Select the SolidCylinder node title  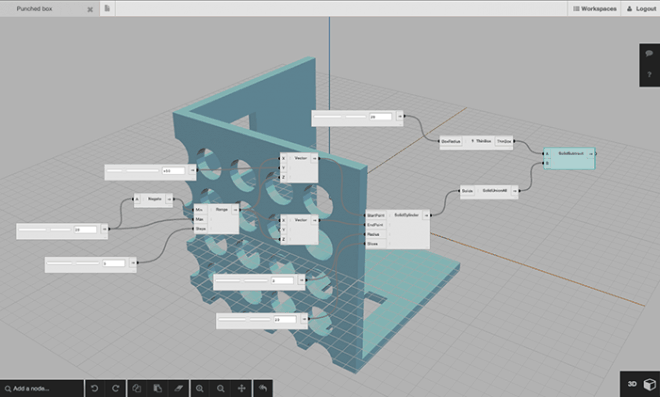407,215
